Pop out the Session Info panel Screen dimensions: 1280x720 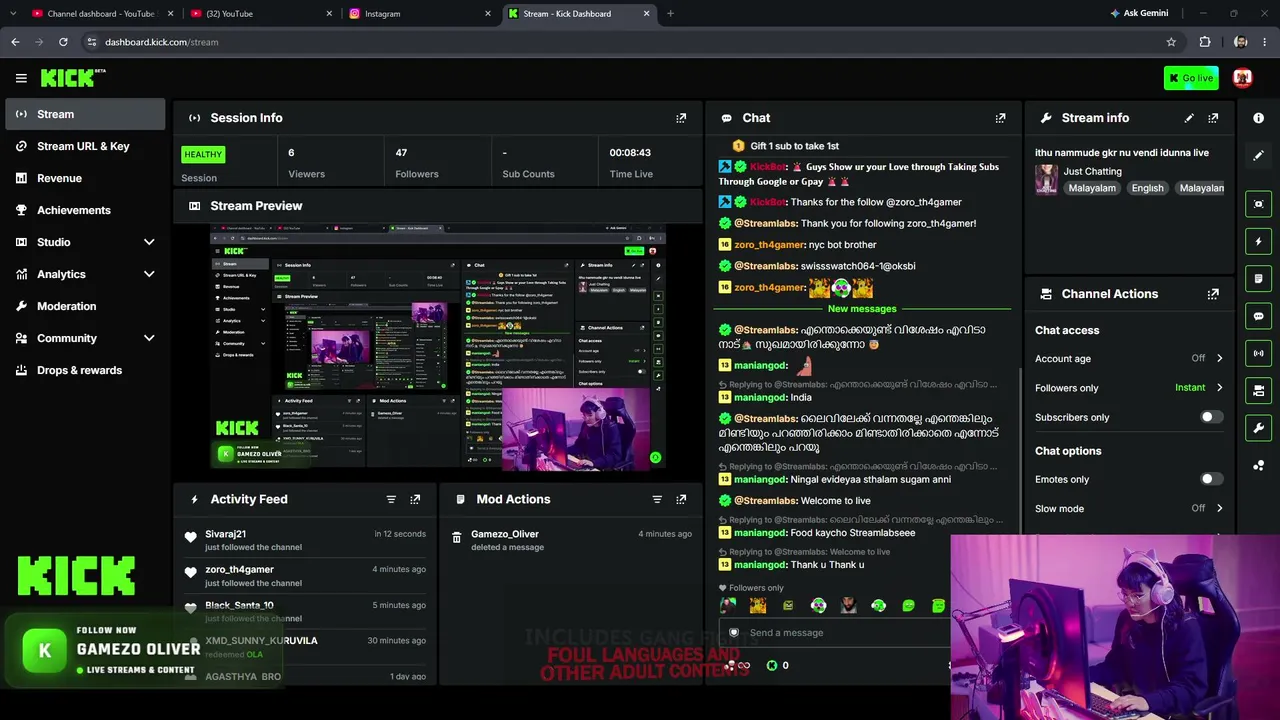coord(681,118)
